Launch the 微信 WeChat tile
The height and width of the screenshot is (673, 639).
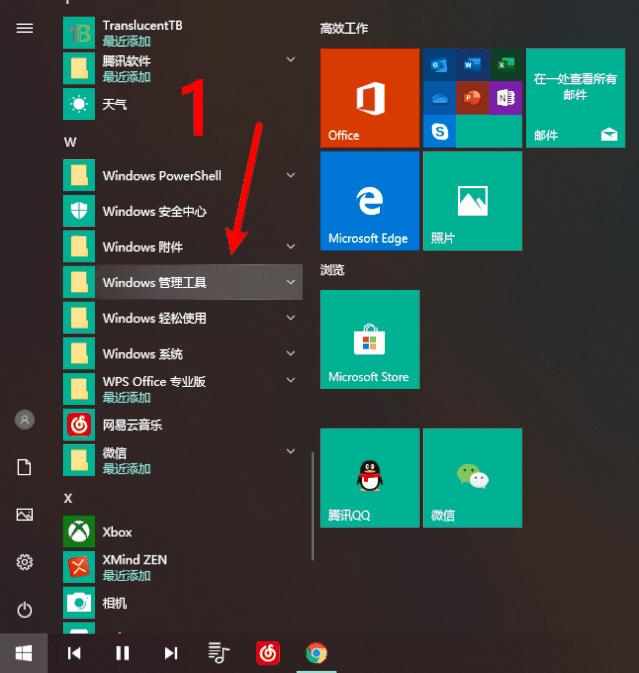click(x=472, y=478)
